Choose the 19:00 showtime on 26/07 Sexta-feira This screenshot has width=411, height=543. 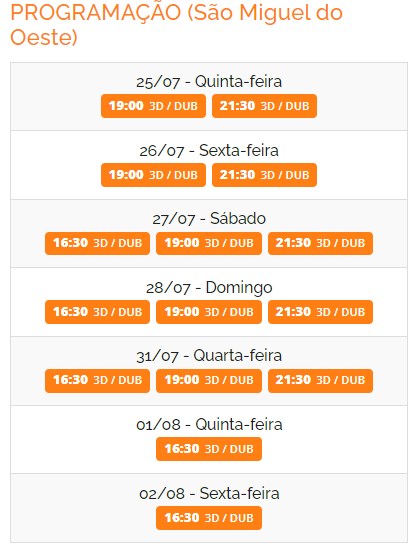click(153, 175)
